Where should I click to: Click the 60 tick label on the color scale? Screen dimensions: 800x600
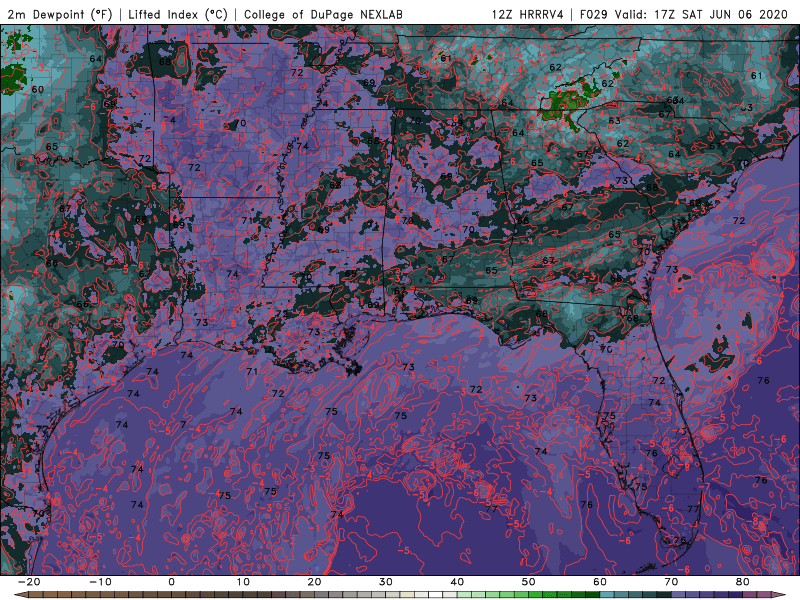600,582
